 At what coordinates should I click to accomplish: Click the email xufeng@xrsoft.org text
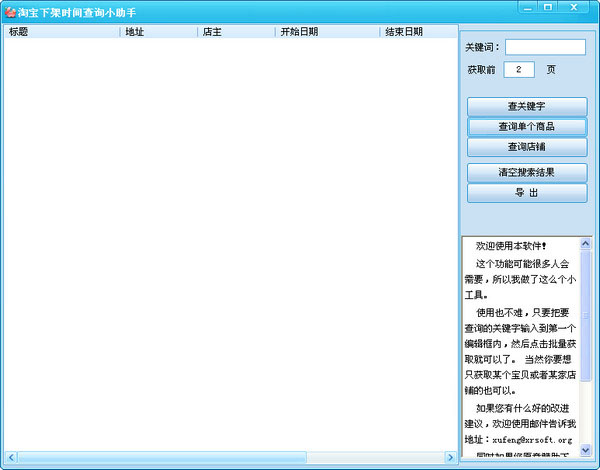532,440
